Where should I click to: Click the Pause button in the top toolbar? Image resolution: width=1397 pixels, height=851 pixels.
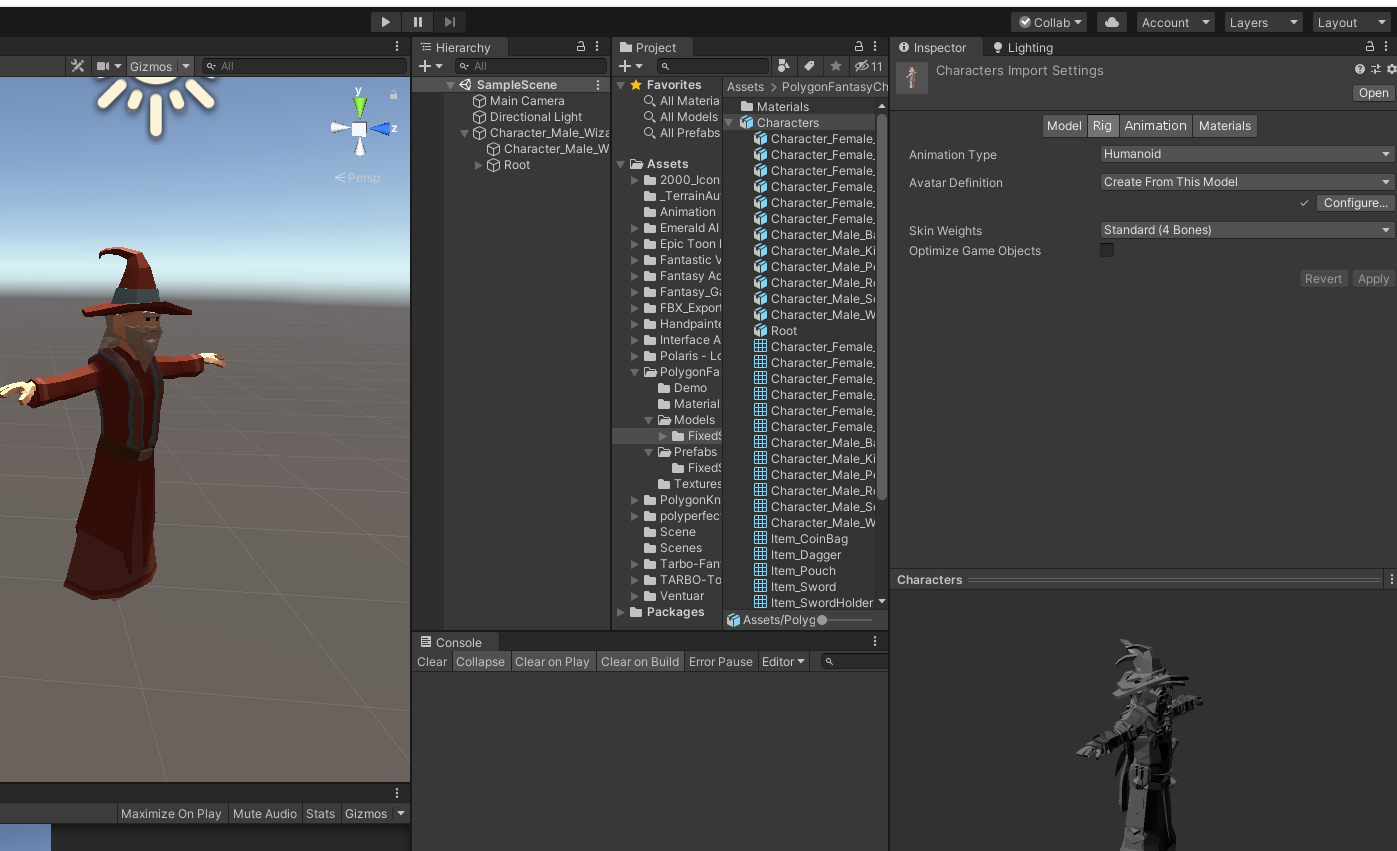417,21
